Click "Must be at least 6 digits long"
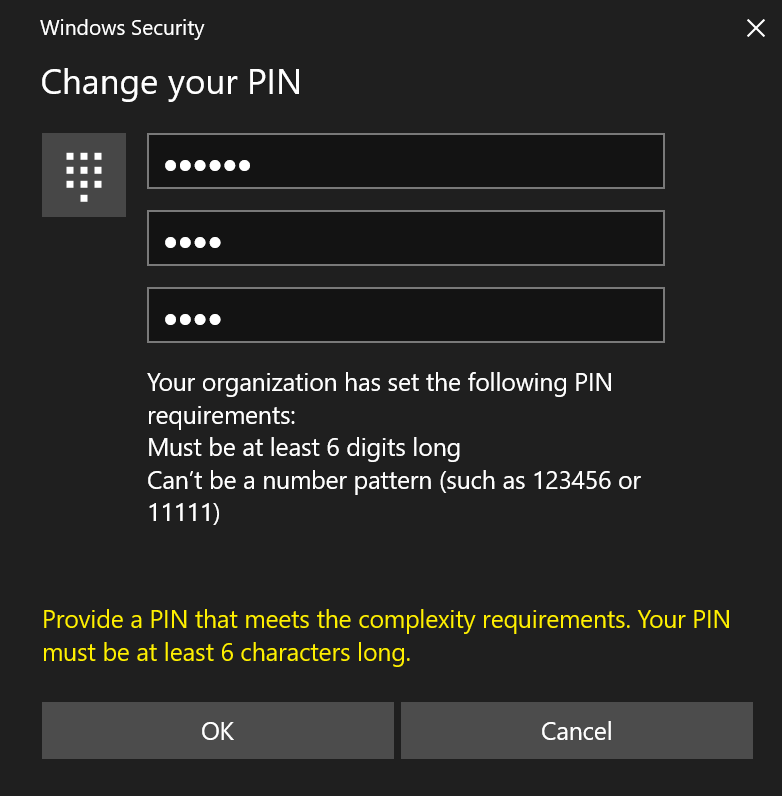782x796 pixels. 304,447
